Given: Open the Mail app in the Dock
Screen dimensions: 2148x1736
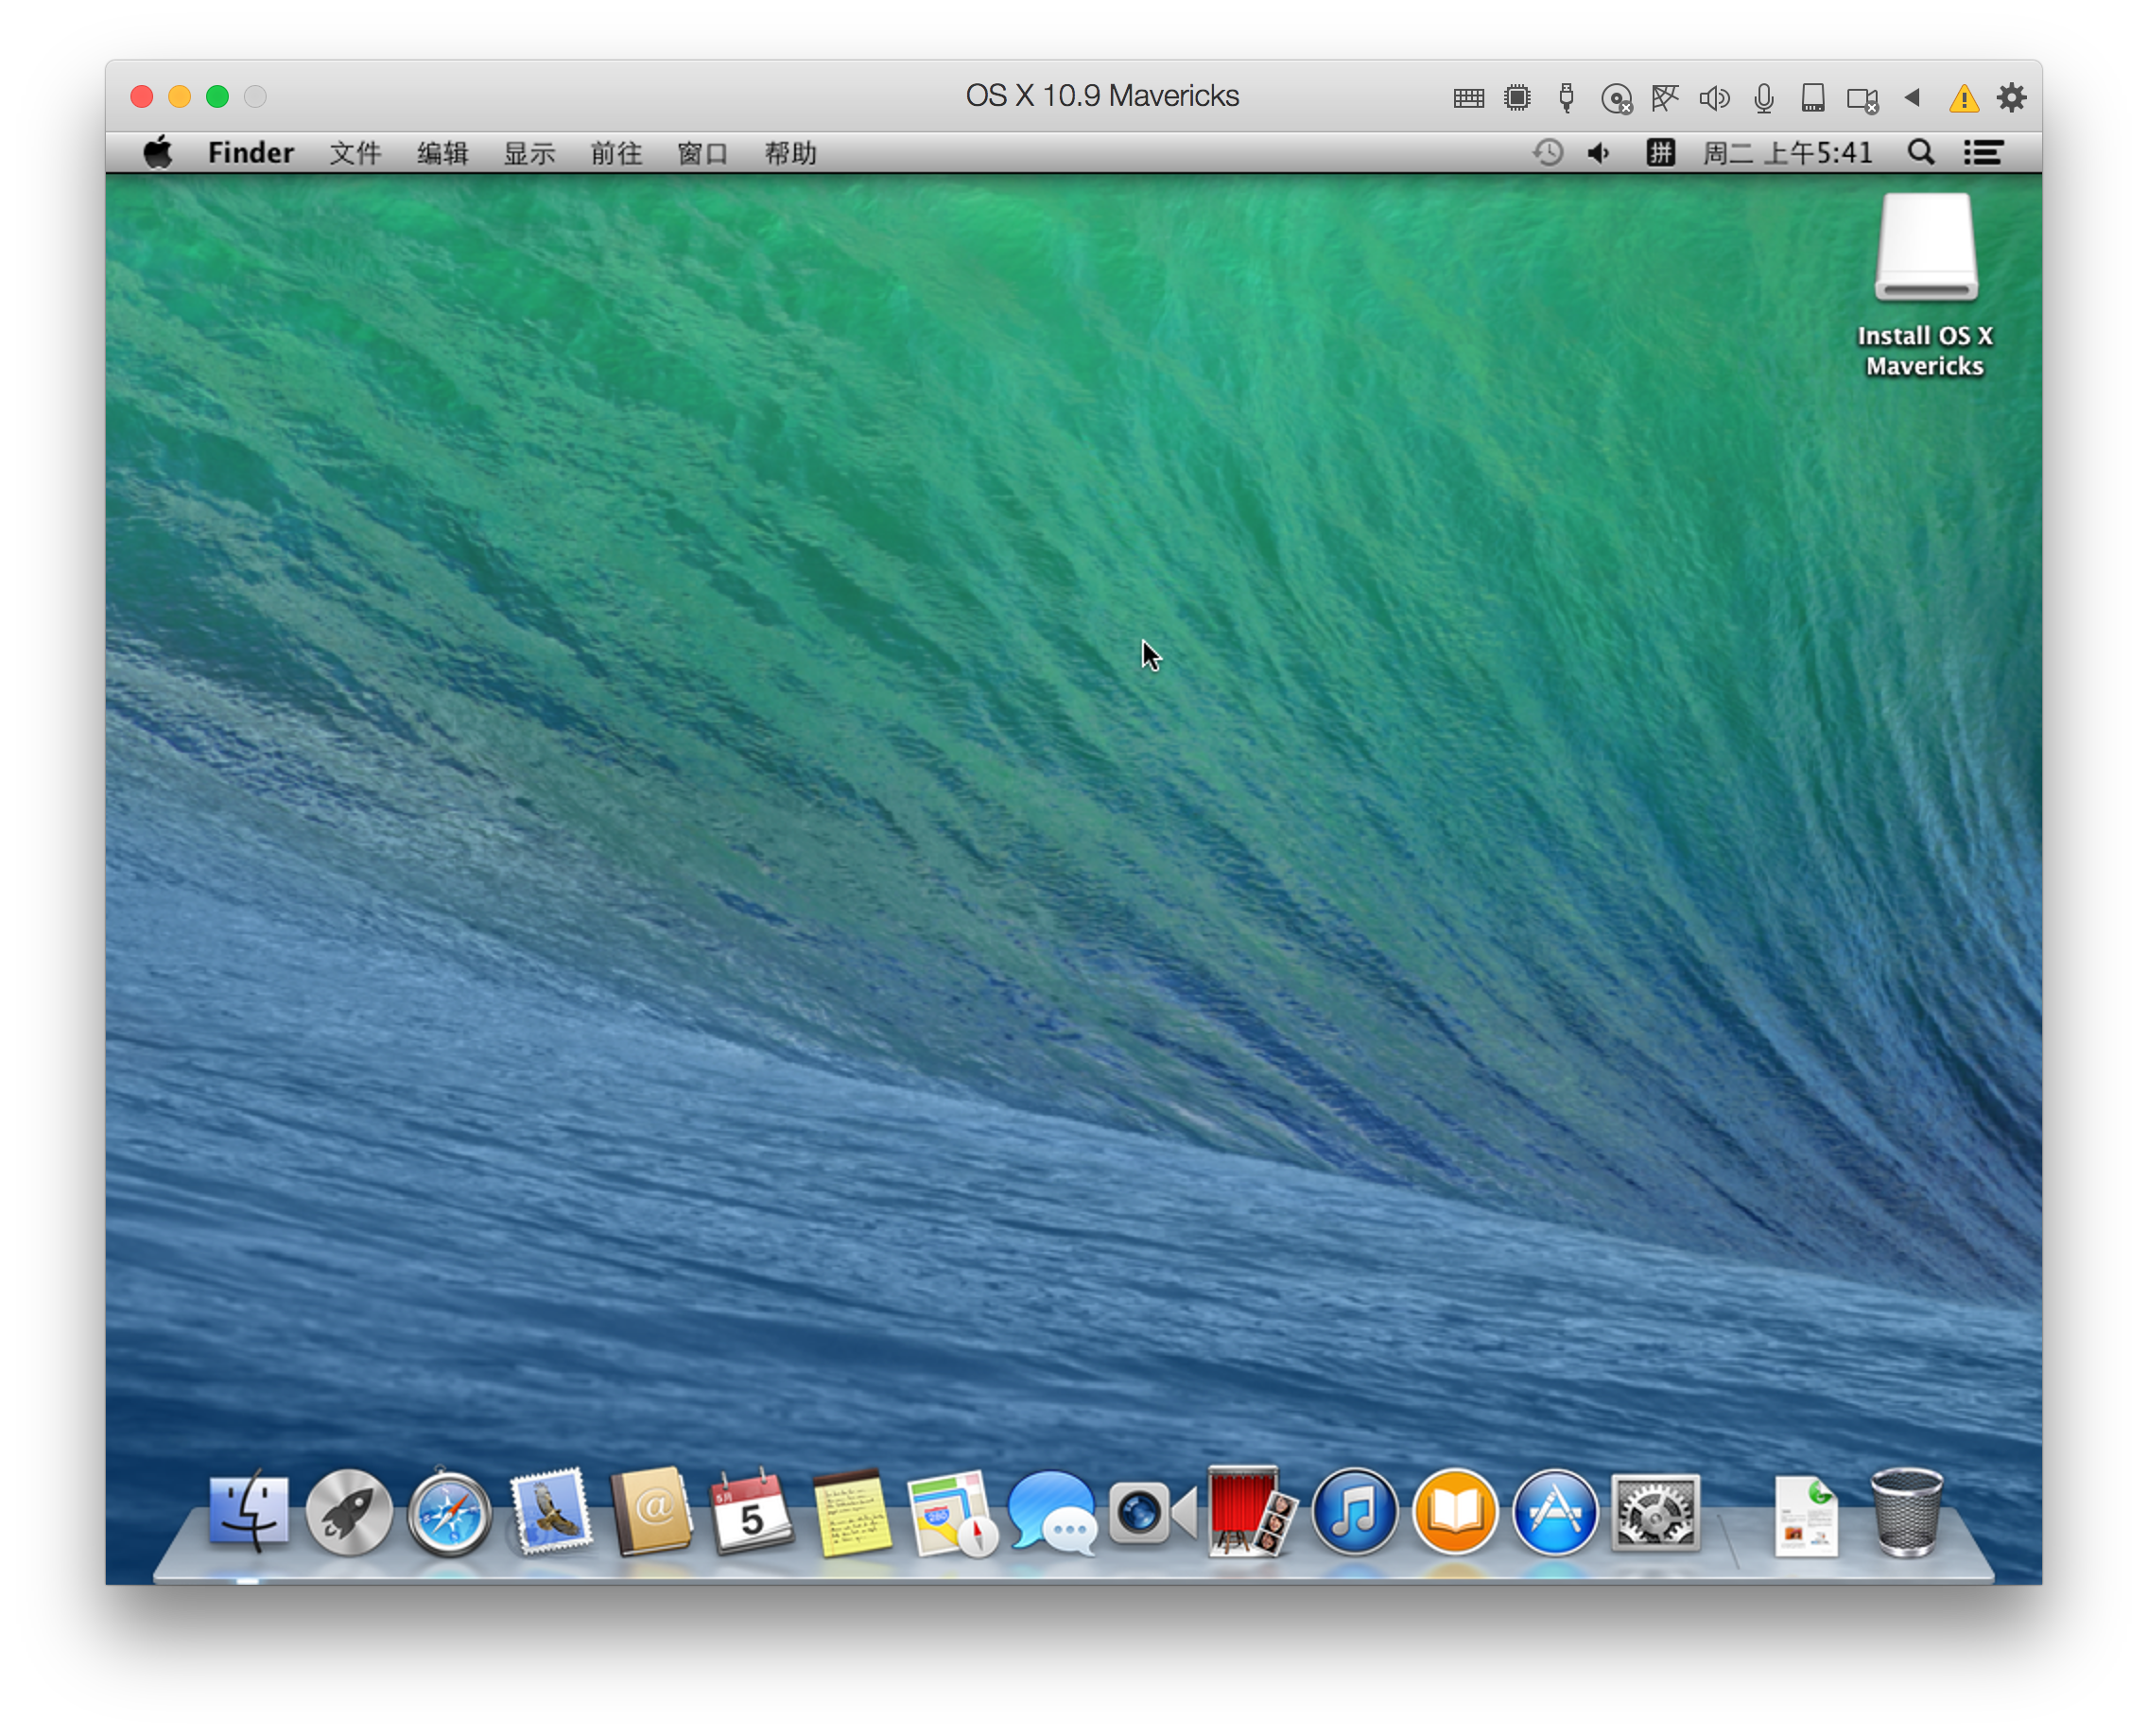Looking at the screenshot, I should 549,1512.
